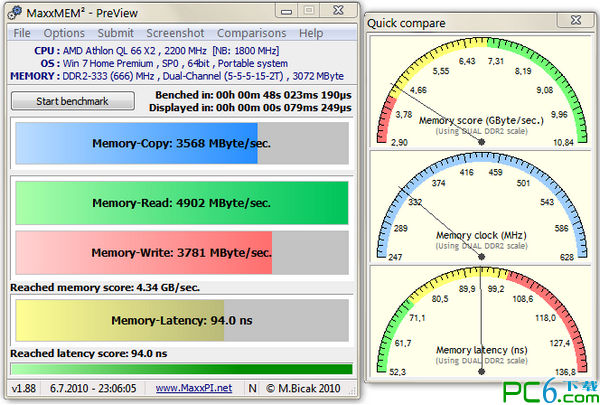Open the Help menu
This screenshot has height=405, width=600.
311,33
